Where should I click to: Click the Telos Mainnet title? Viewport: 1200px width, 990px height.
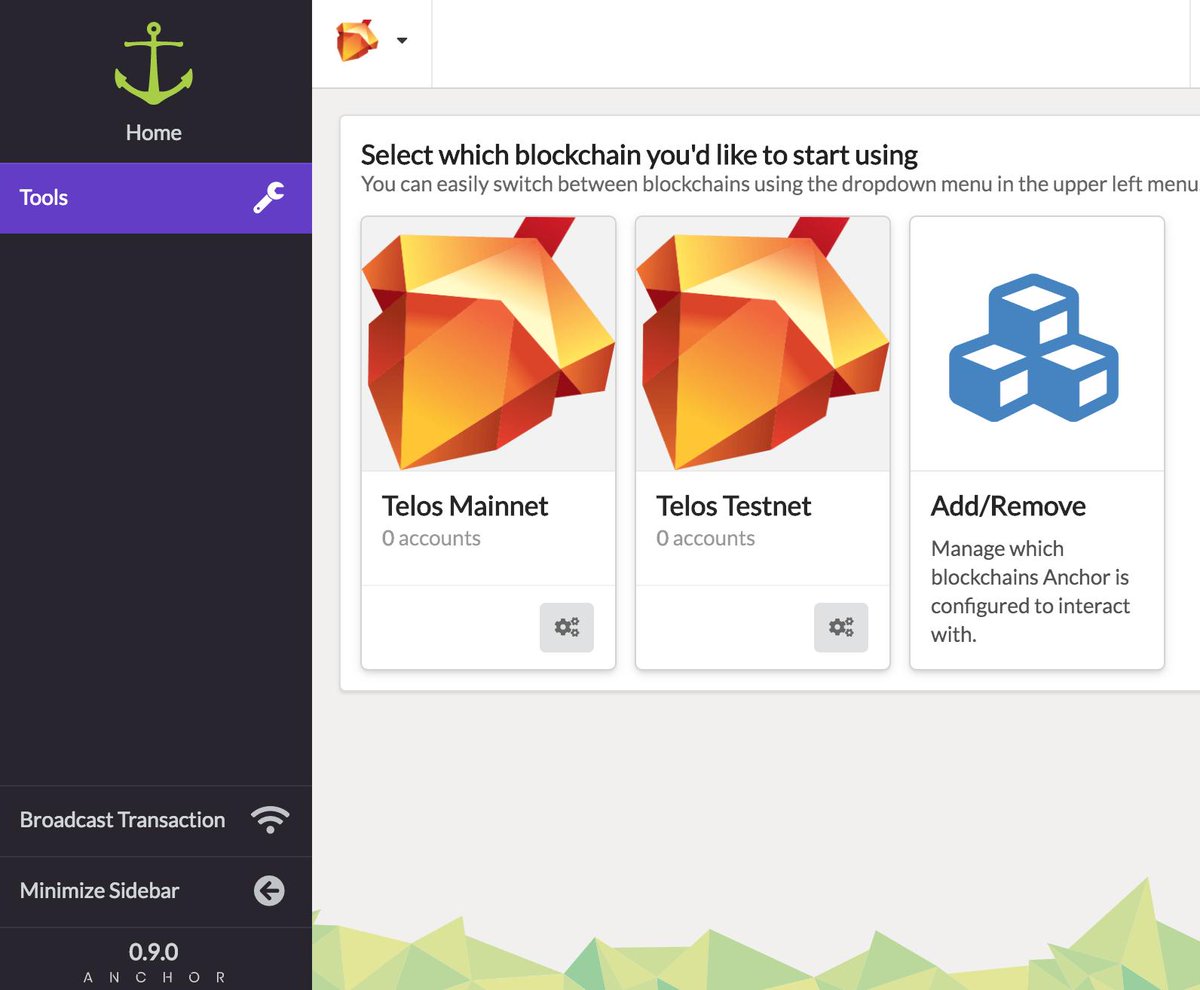pos(465,506)
